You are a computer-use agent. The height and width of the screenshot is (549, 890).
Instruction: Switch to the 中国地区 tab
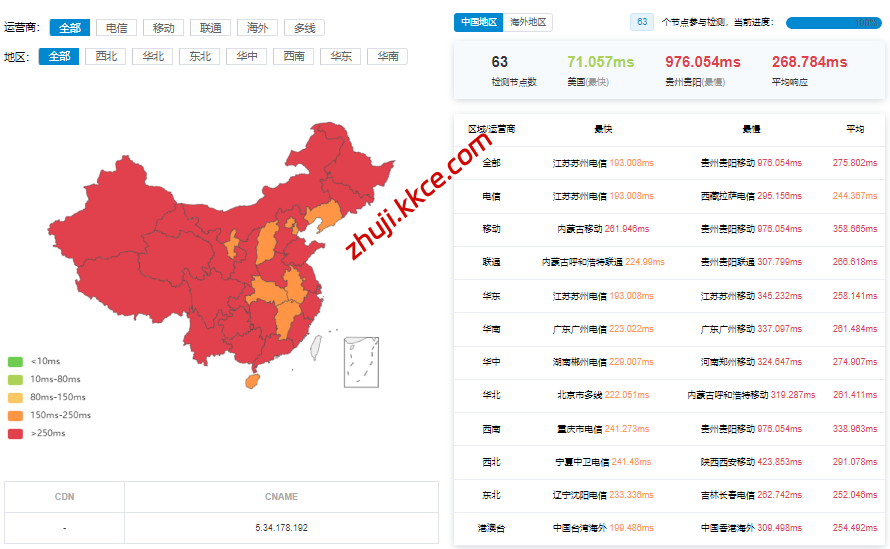pos(479,22)
